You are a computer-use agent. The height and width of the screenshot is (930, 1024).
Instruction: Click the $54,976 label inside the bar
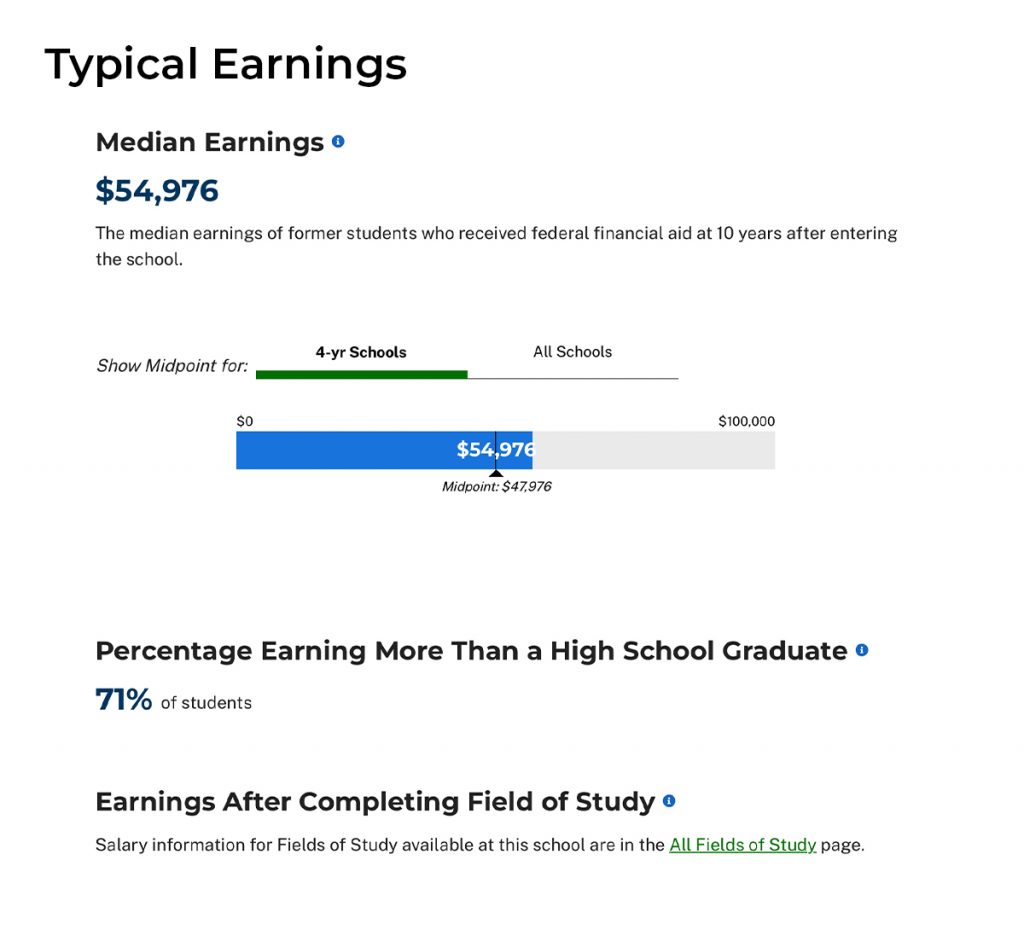pyautogui.click(x=495, y=450)
